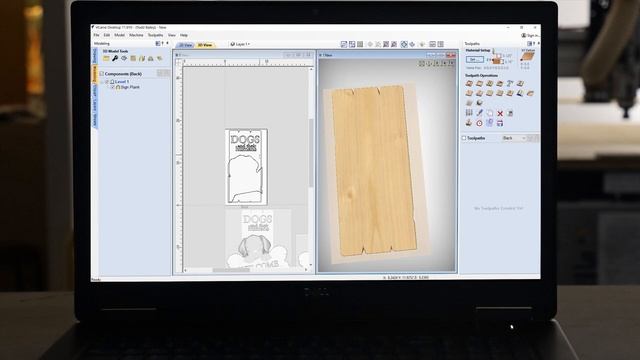Click the black key-shaped icon in 3D Model Tools

point(115,59)
